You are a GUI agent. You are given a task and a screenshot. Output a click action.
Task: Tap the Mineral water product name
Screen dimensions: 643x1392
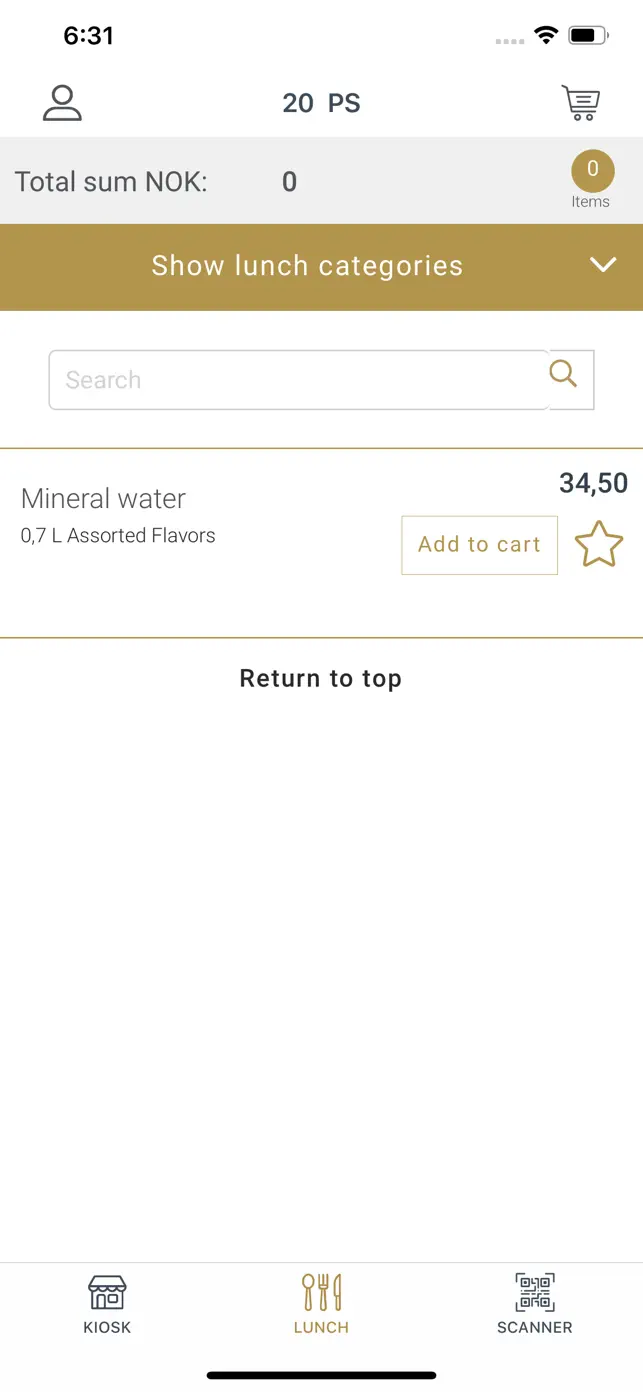click(x=103, y=498)
